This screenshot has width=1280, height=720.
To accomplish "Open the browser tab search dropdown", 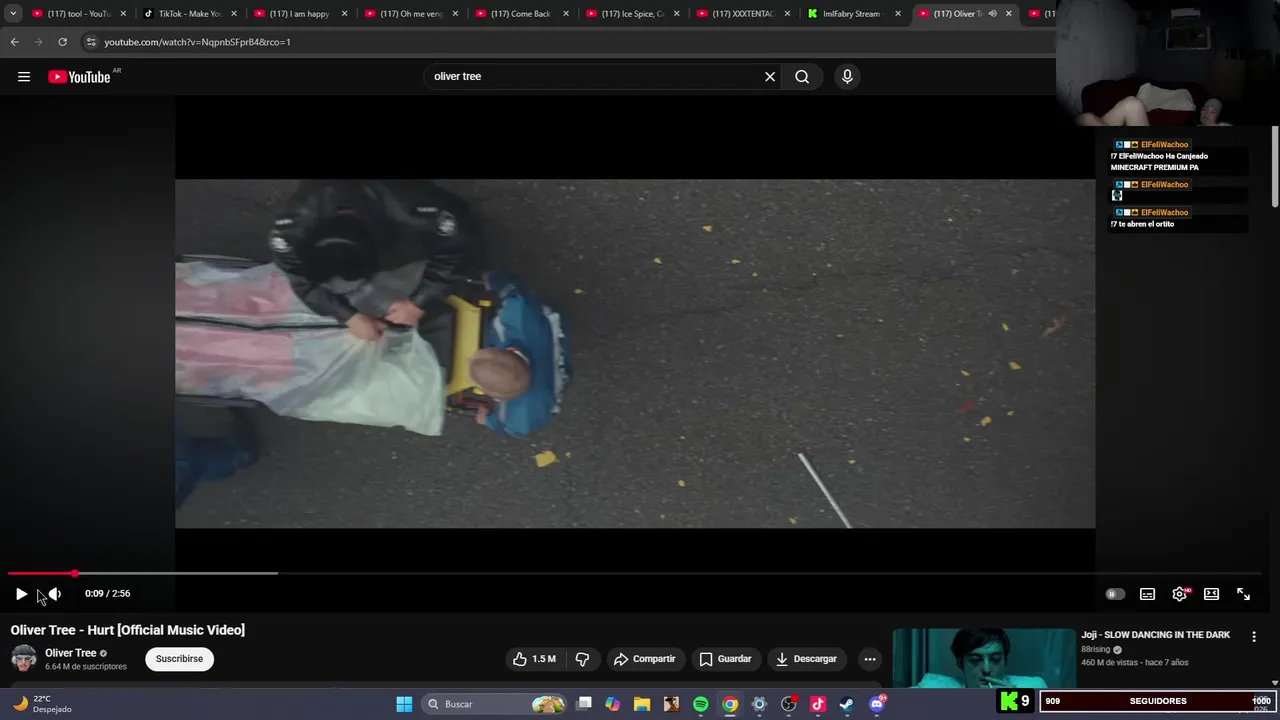I will tap(13, 14).
